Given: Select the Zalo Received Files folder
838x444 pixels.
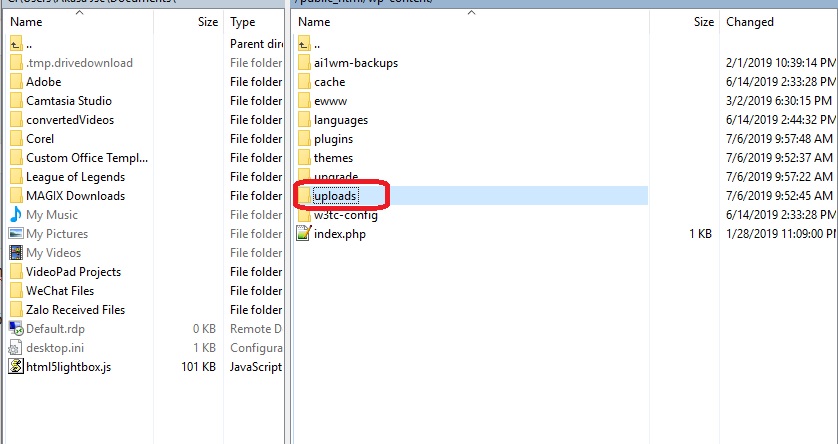Looking at the screenshot, I should 75,310.
